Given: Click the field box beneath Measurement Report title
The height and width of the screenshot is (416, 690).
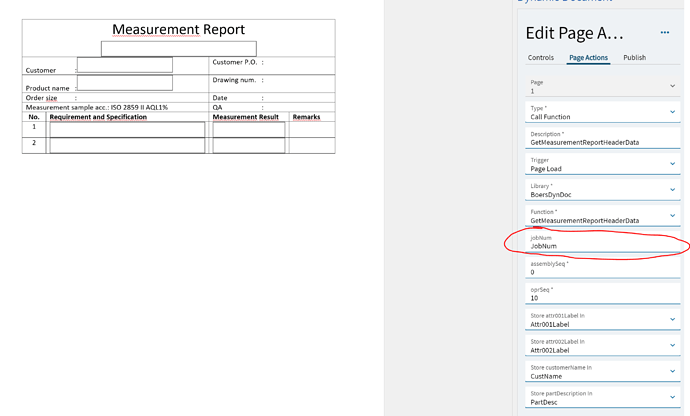Looking at the screenshot, I should point(179,48).
